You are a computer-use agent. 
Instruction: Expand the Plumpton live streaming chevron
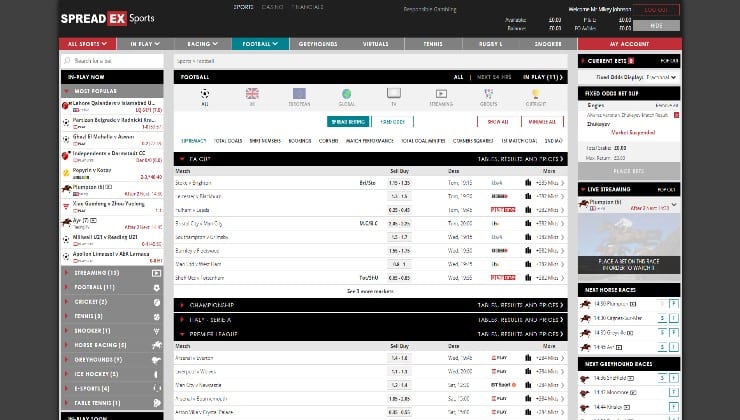coord(674,205)
